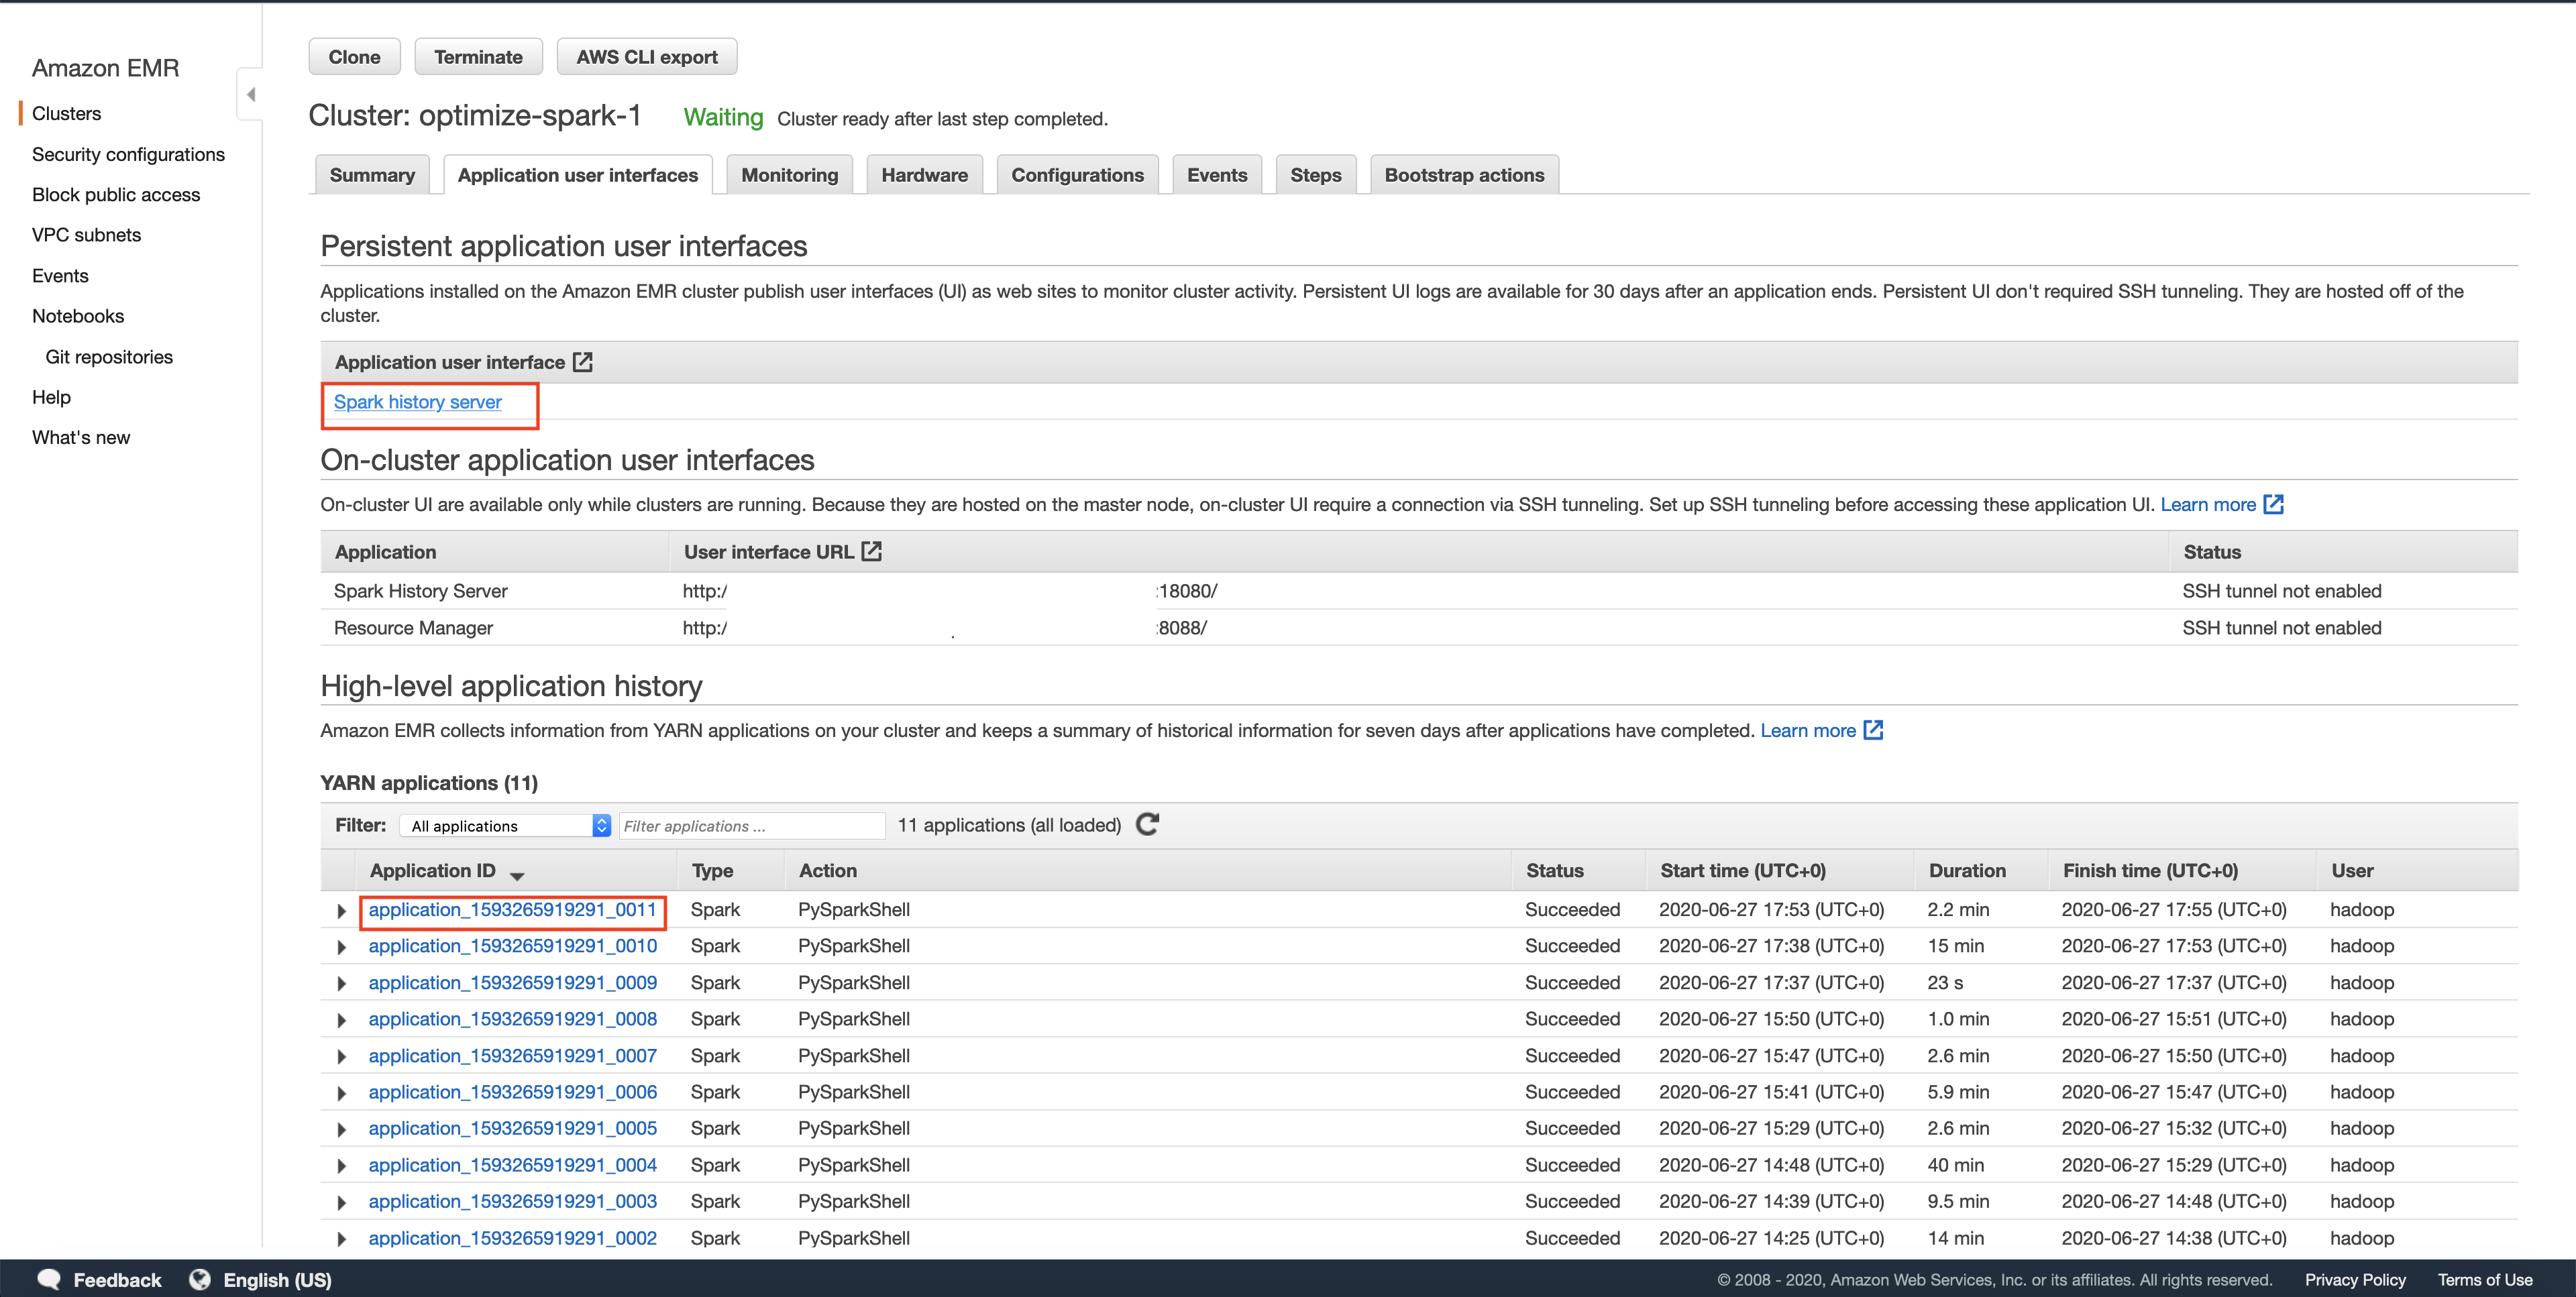Click the English (US) globe icon
2576x1297 pixels.
[x=200, y=1279]
